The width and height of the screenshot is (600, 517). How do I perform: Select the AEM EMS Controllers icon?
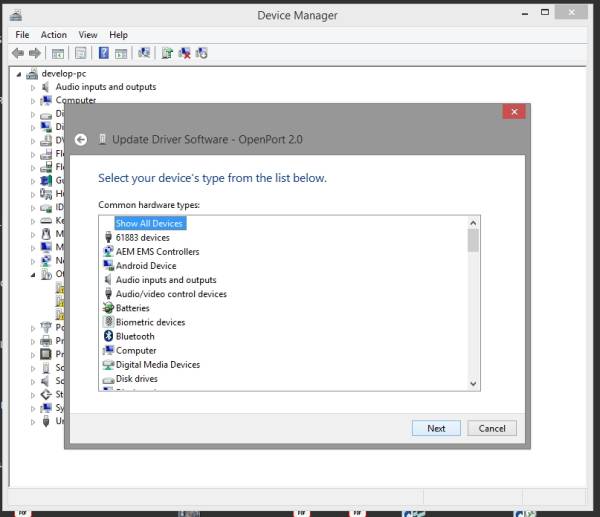[108, 251]
